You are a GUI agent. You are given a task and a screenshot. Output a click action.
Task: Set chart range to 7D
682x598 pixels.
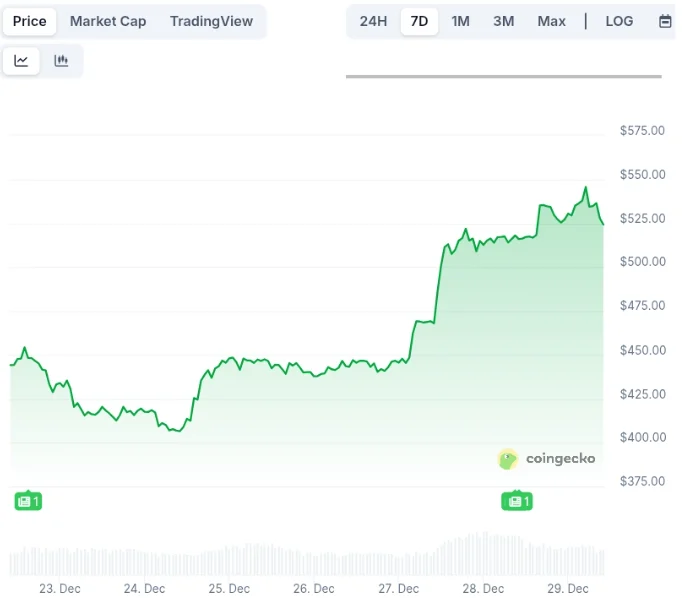[419, 21]
